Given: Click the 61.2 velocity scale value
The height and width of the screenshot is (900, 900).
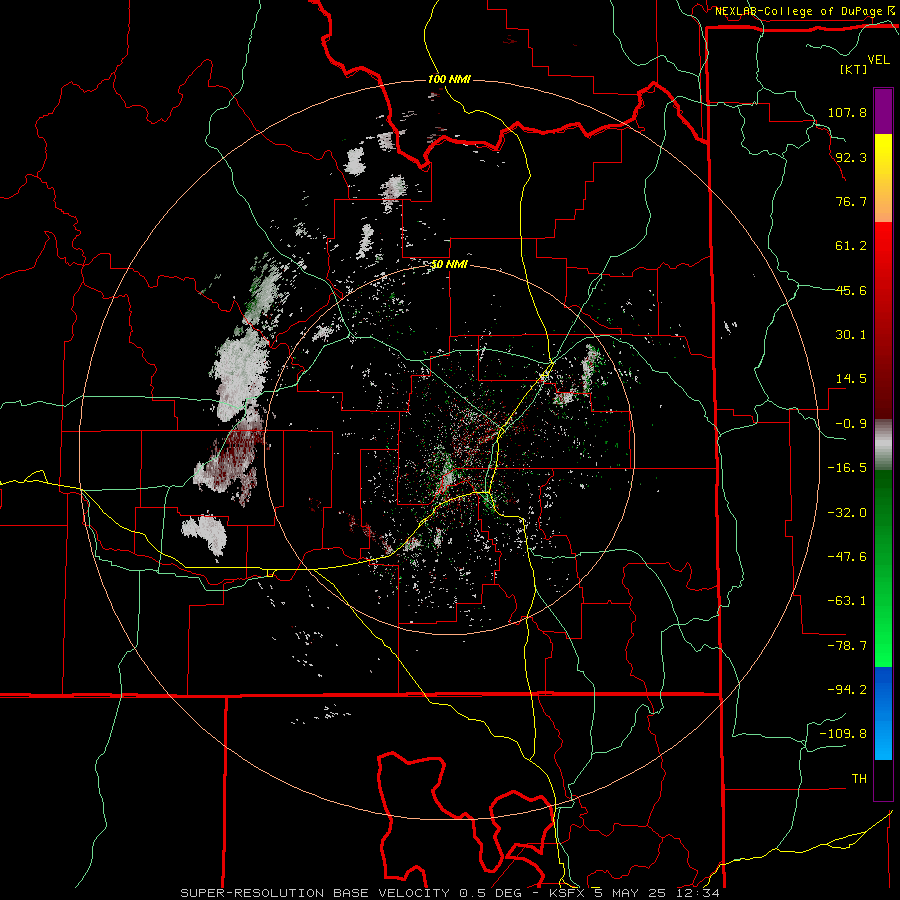Looking at the screenshot, I should 851,246.
